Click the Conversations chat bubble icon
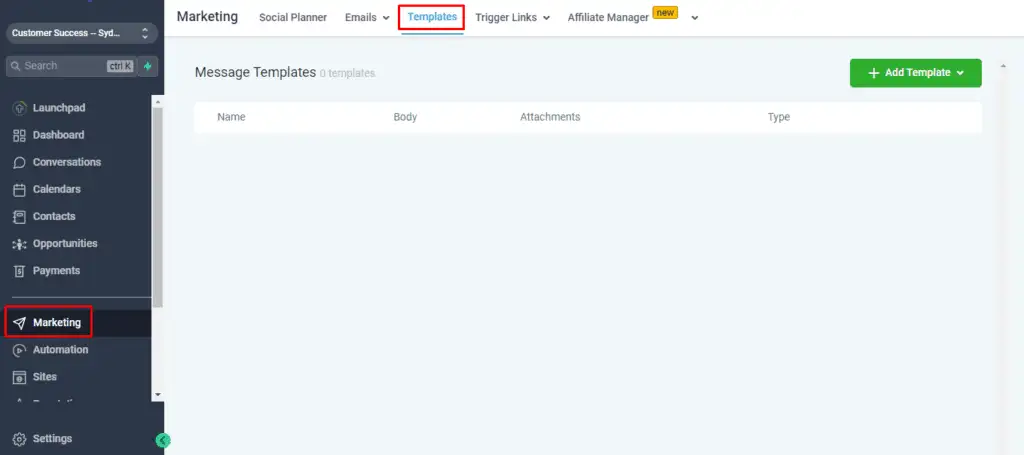 coord(19,162)
